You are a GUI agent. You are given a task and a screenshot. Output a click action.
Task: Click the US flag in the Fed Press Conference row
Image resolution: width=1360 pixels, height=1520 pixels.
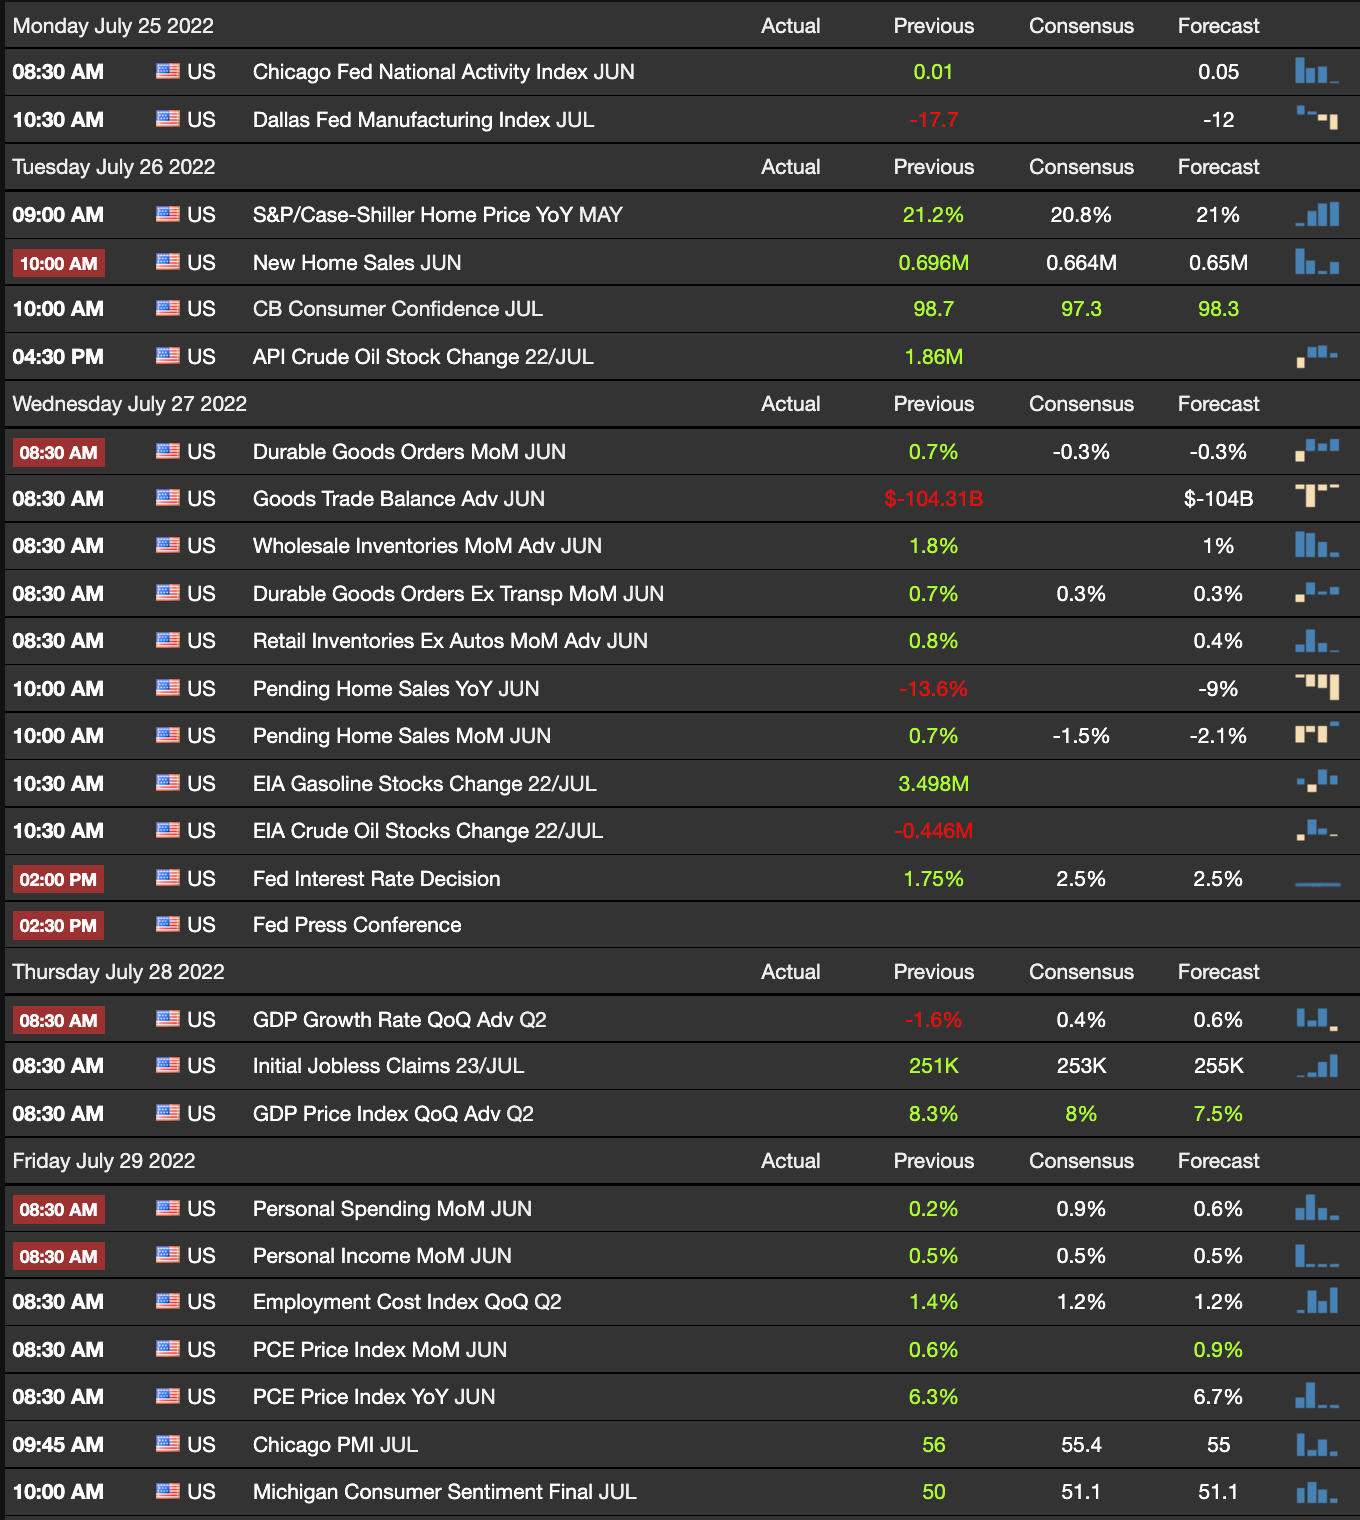pos(168,924)
